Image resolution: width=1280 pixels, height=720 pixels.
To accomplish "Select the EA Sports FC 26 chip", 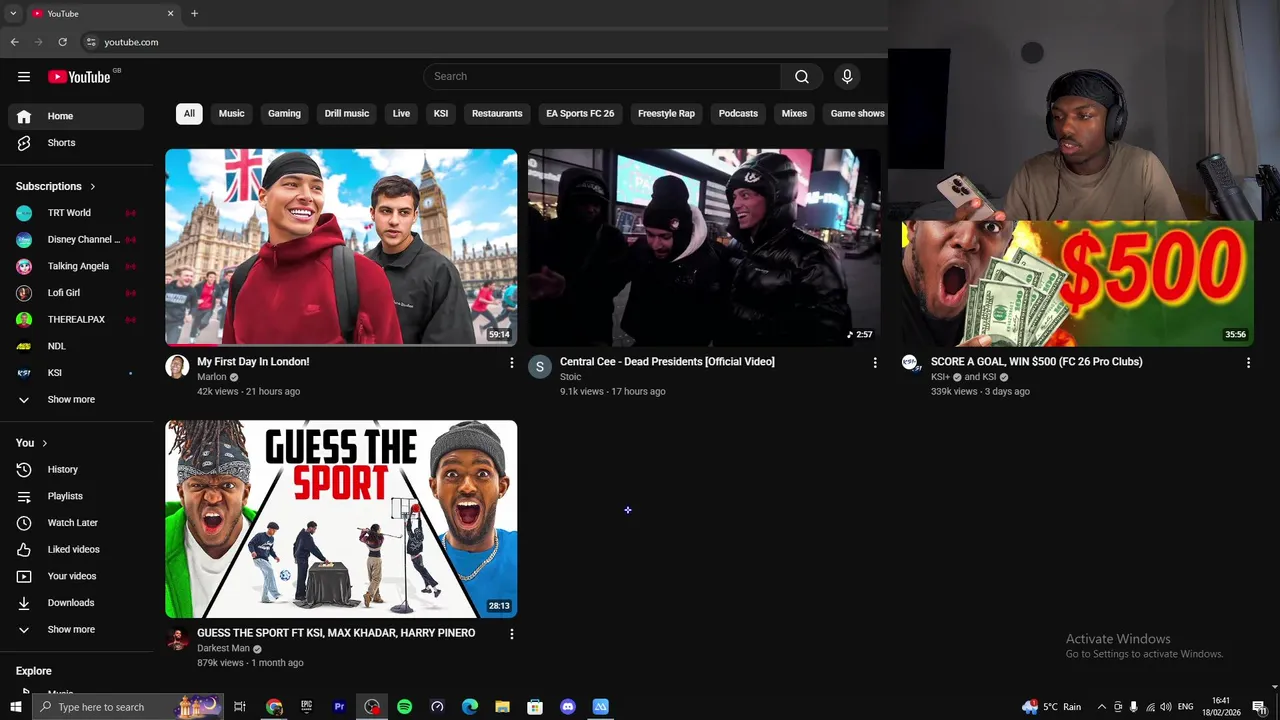I will point(580,114).
